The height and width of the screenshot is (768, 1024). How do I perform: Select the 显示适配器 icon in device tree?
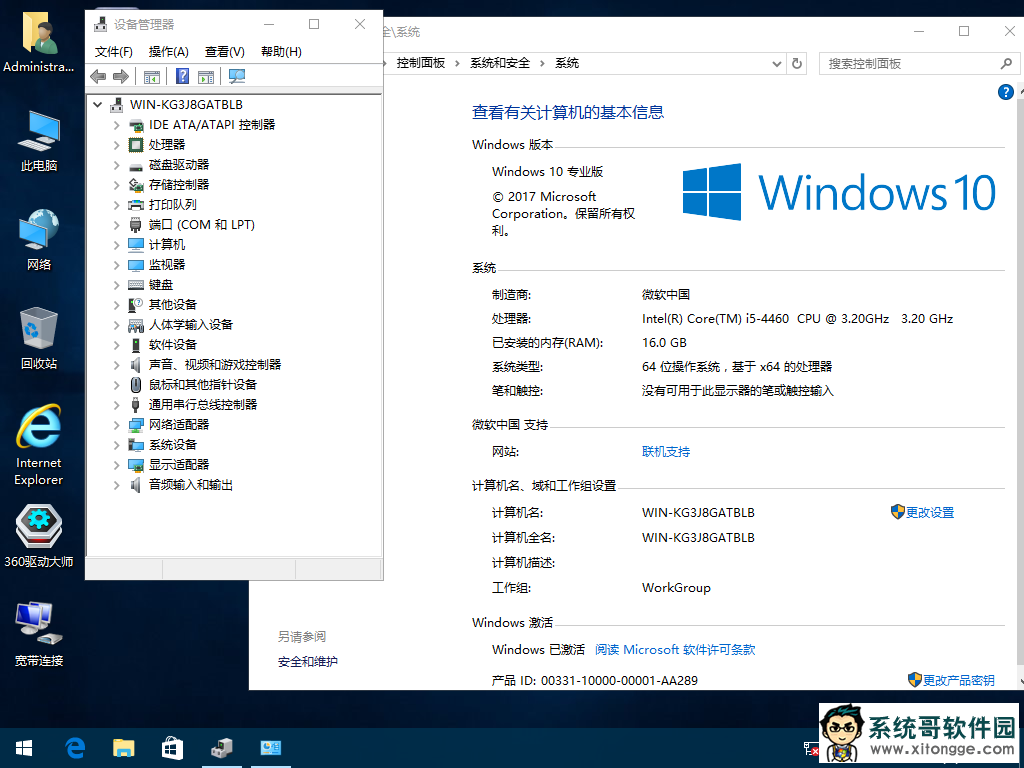[136, 464]
